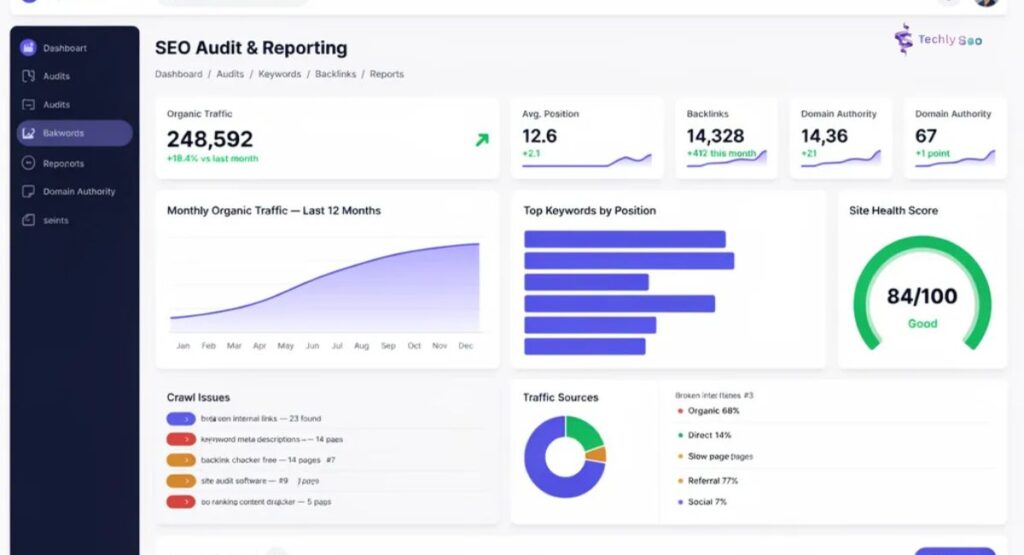The image size is (1024, 555).
Task: Select the highlighted Bakwords menu item
Action: pos(74,133)
